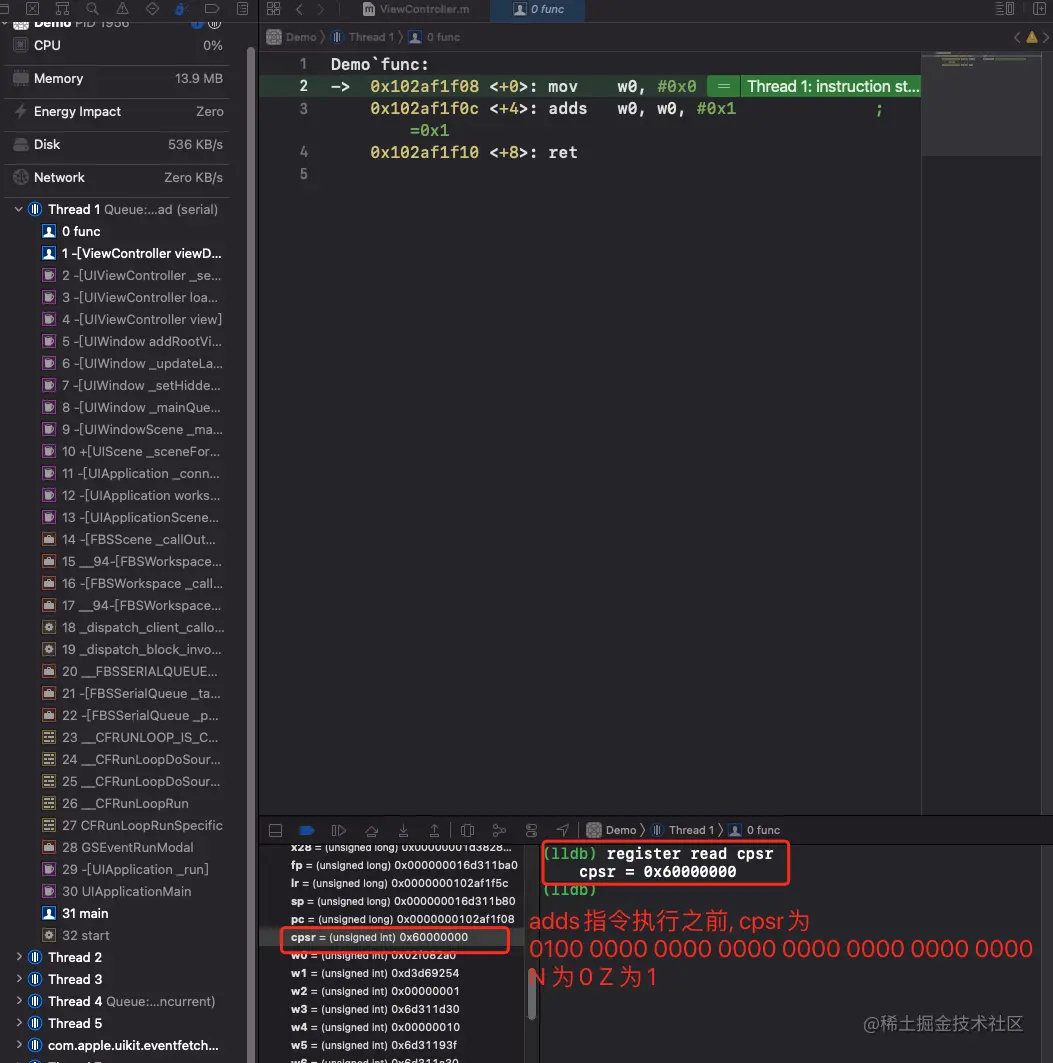Collapse the Demo process disclosure triangle
The height and width of the screenshot is (1063, 1053).
(5, 24)
